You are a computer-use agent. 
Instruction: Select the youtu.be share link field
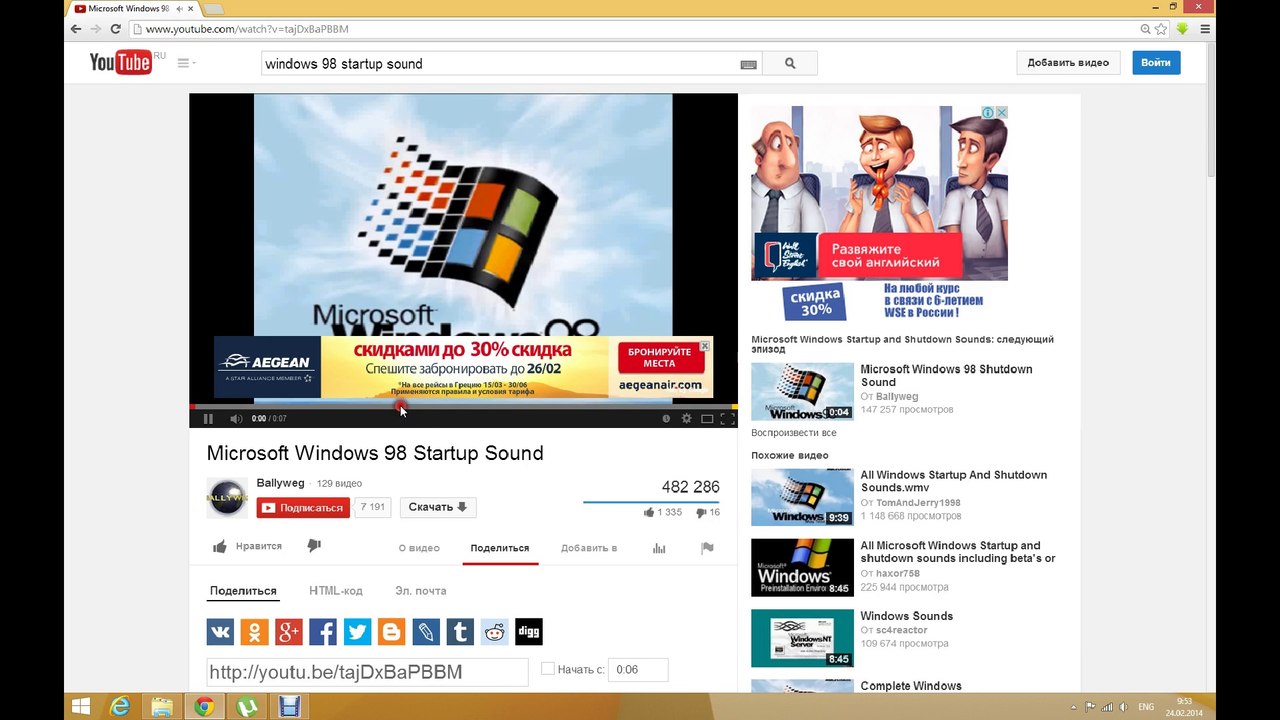(x=367, y=672)
